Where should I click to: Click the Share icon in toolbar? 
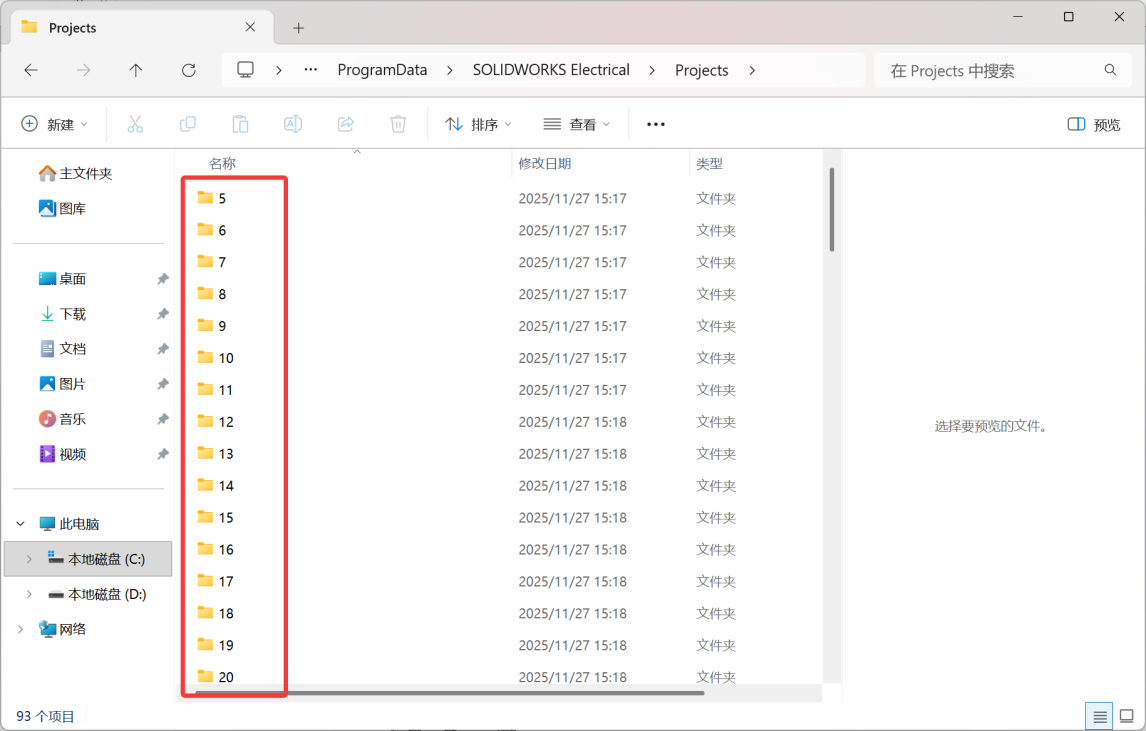tap(346, 124)
